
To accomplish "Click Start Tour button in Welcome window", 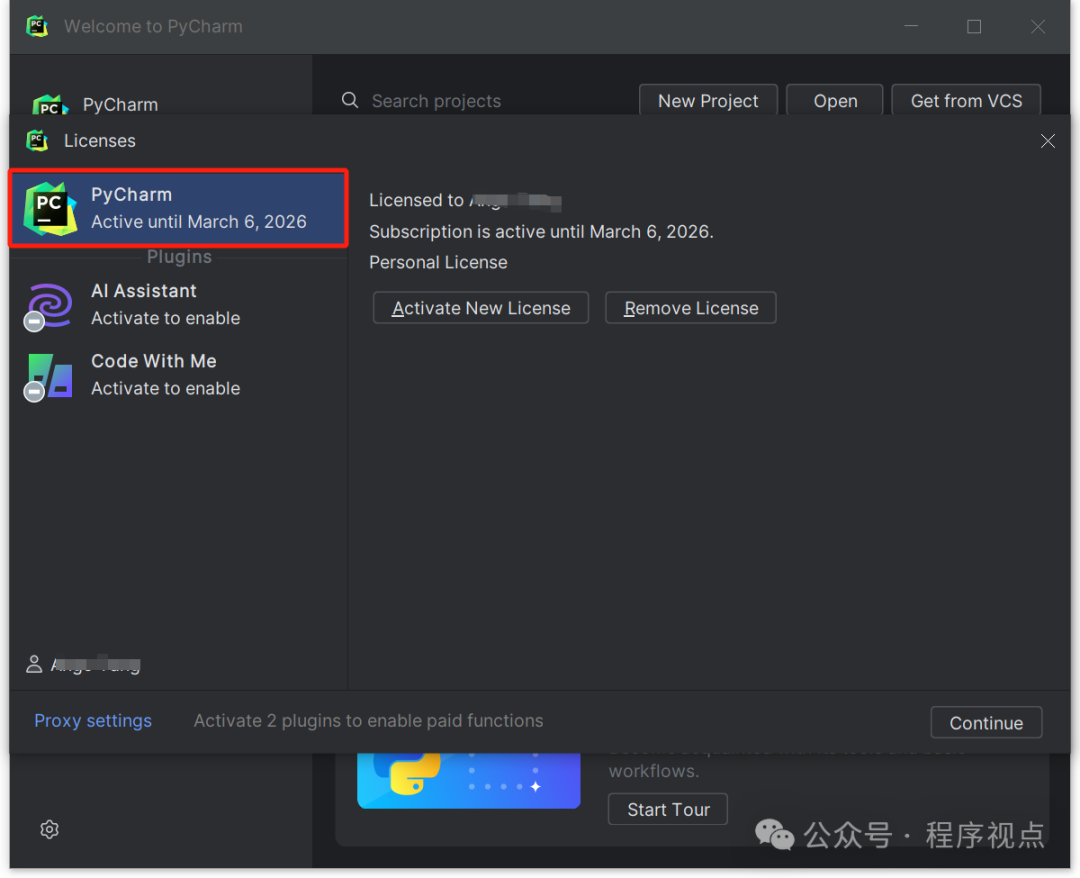I will click(668, 809).
